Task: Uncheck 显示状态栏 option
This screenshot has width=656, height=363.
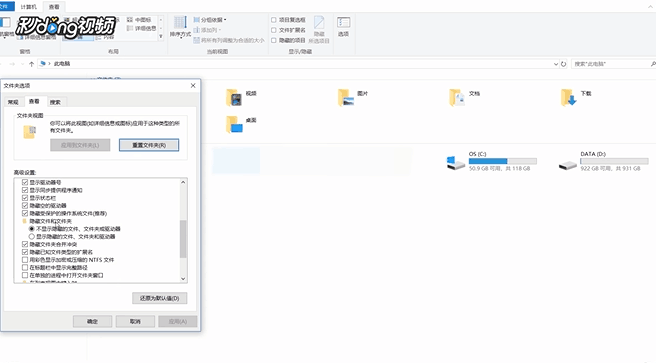Action: (x=25, y=198)
